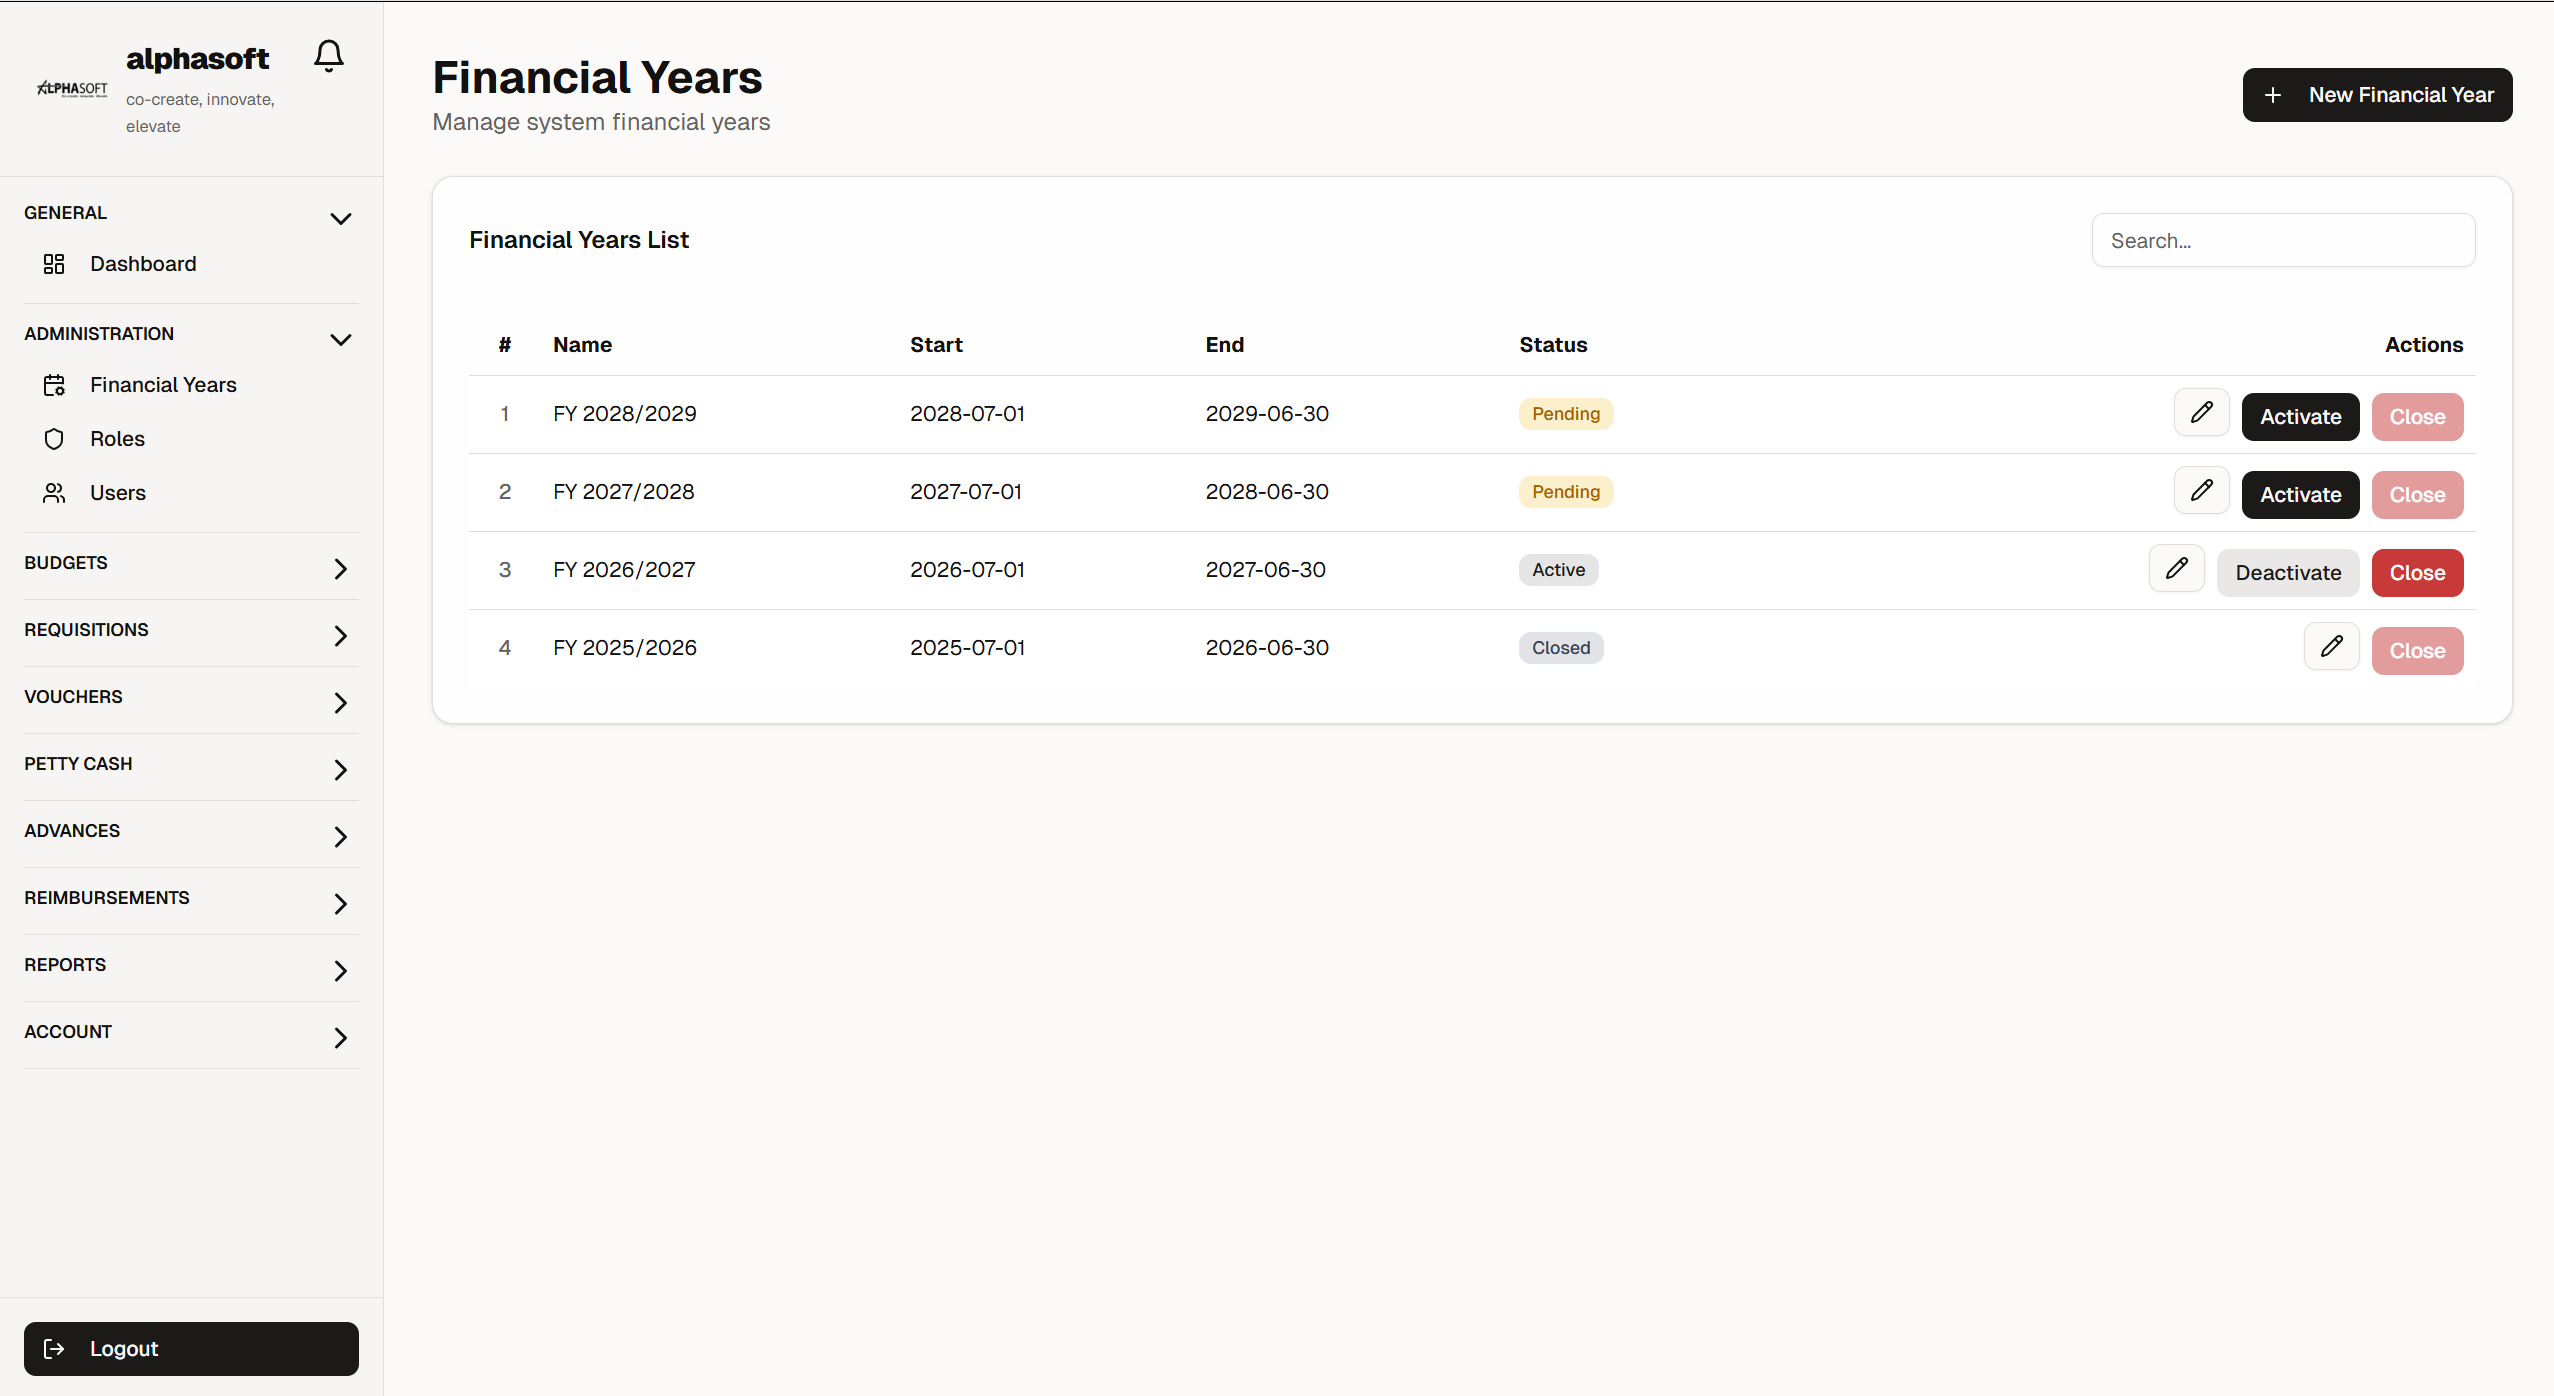Image resolution: width=2554 pixels, height=1396 pixels.
Task: Collapse the GENERAL sidebar section
Action: coord(340,219)
